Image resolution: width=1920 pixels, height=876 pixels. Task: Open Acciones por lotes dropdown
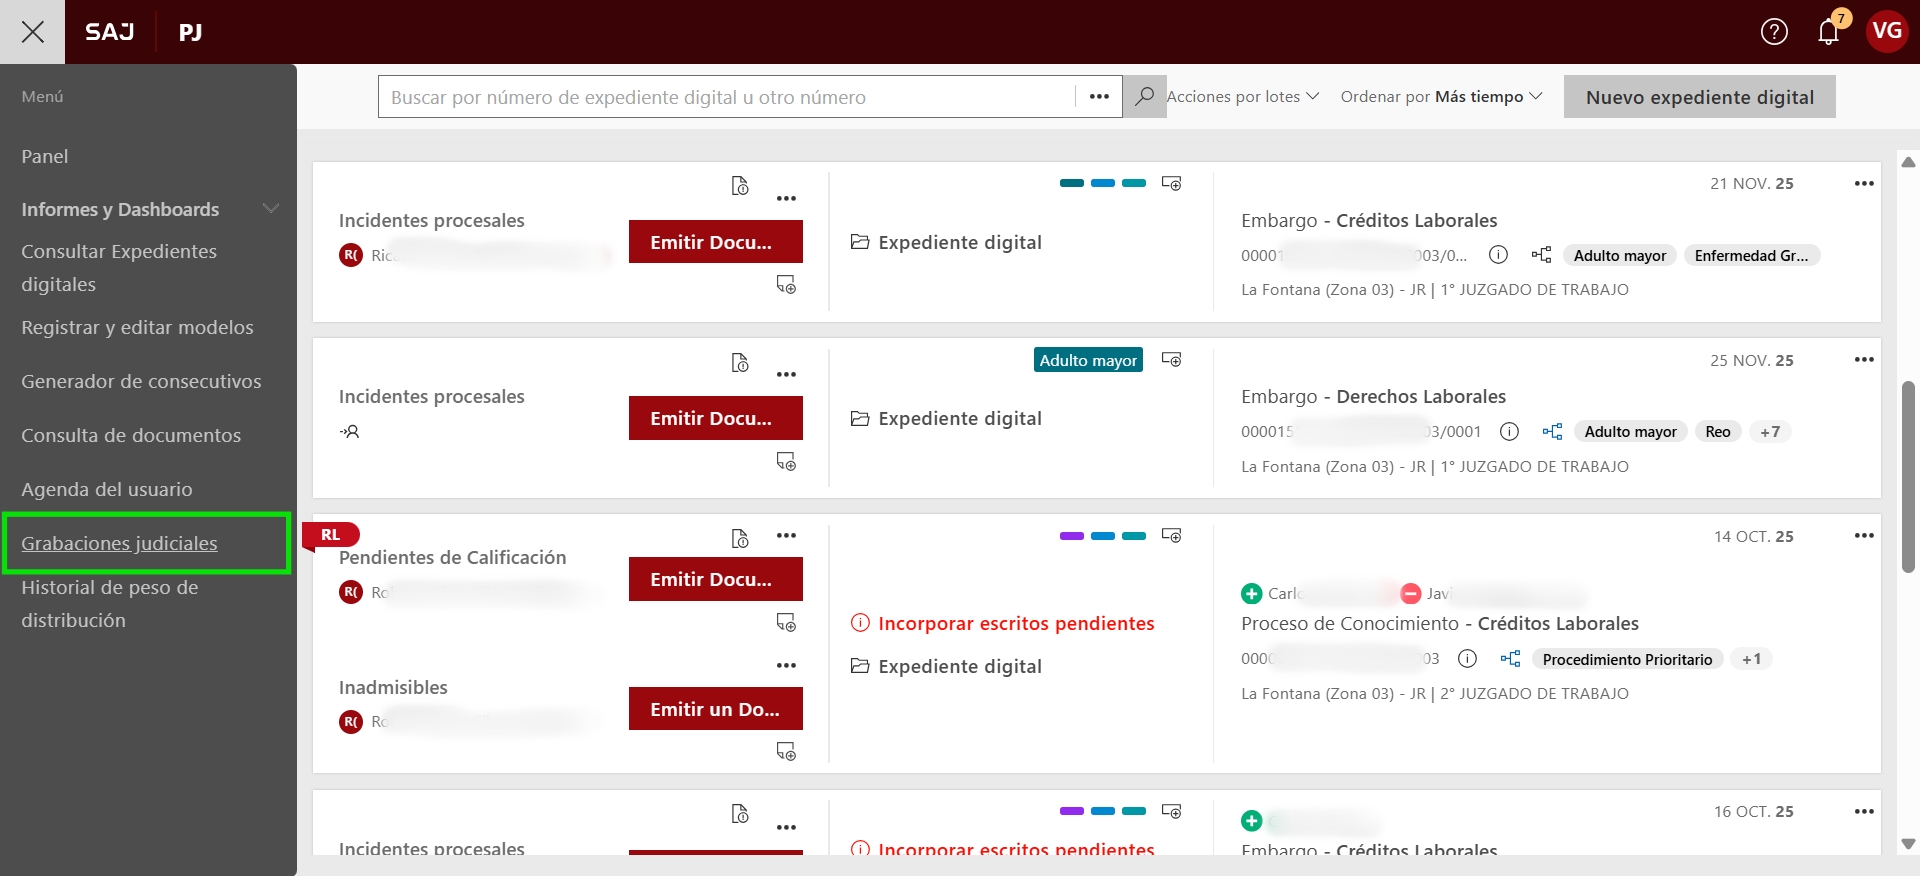(x=1242, y=97)
